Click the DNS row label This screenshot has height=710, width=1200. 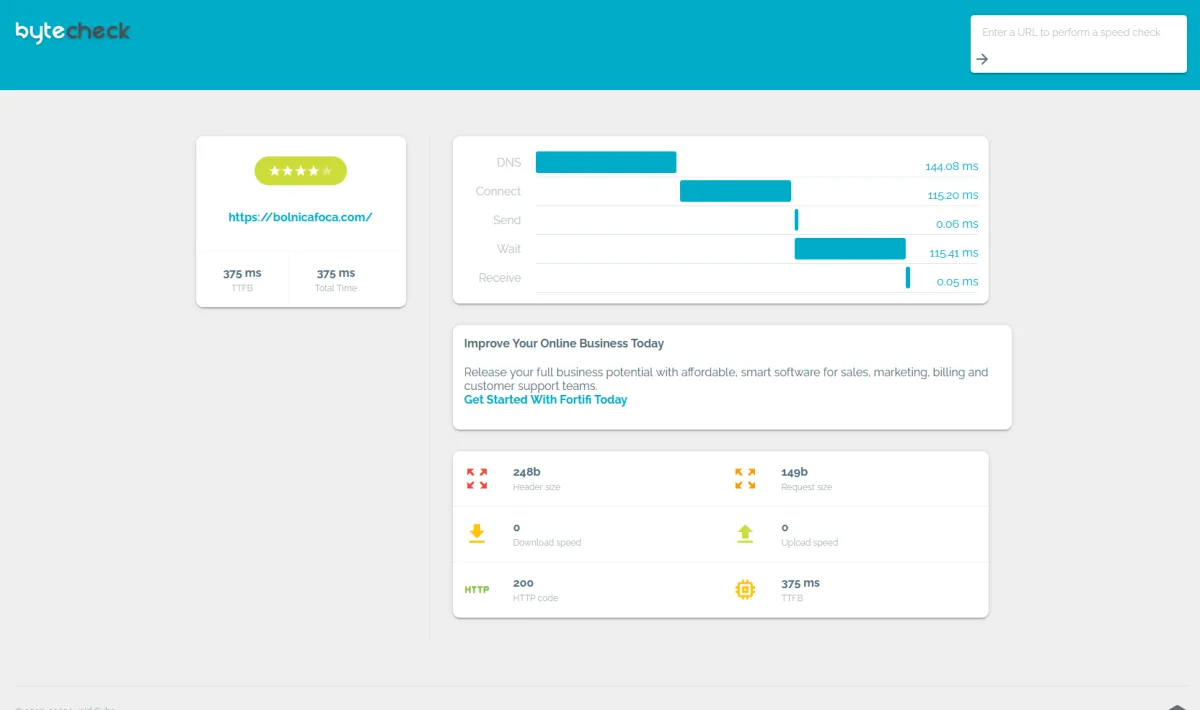509,162
